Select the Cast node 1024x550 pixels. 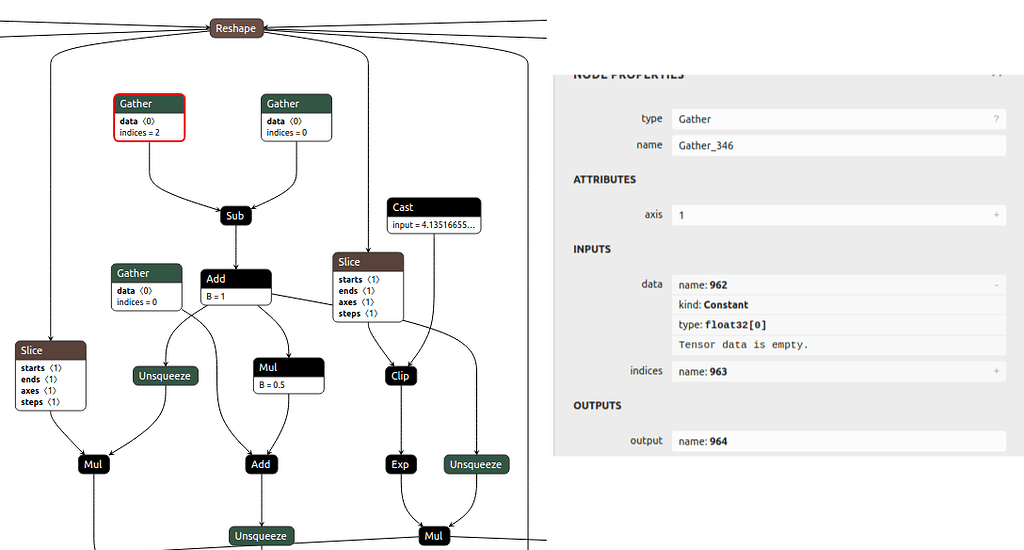click(433, 216)
